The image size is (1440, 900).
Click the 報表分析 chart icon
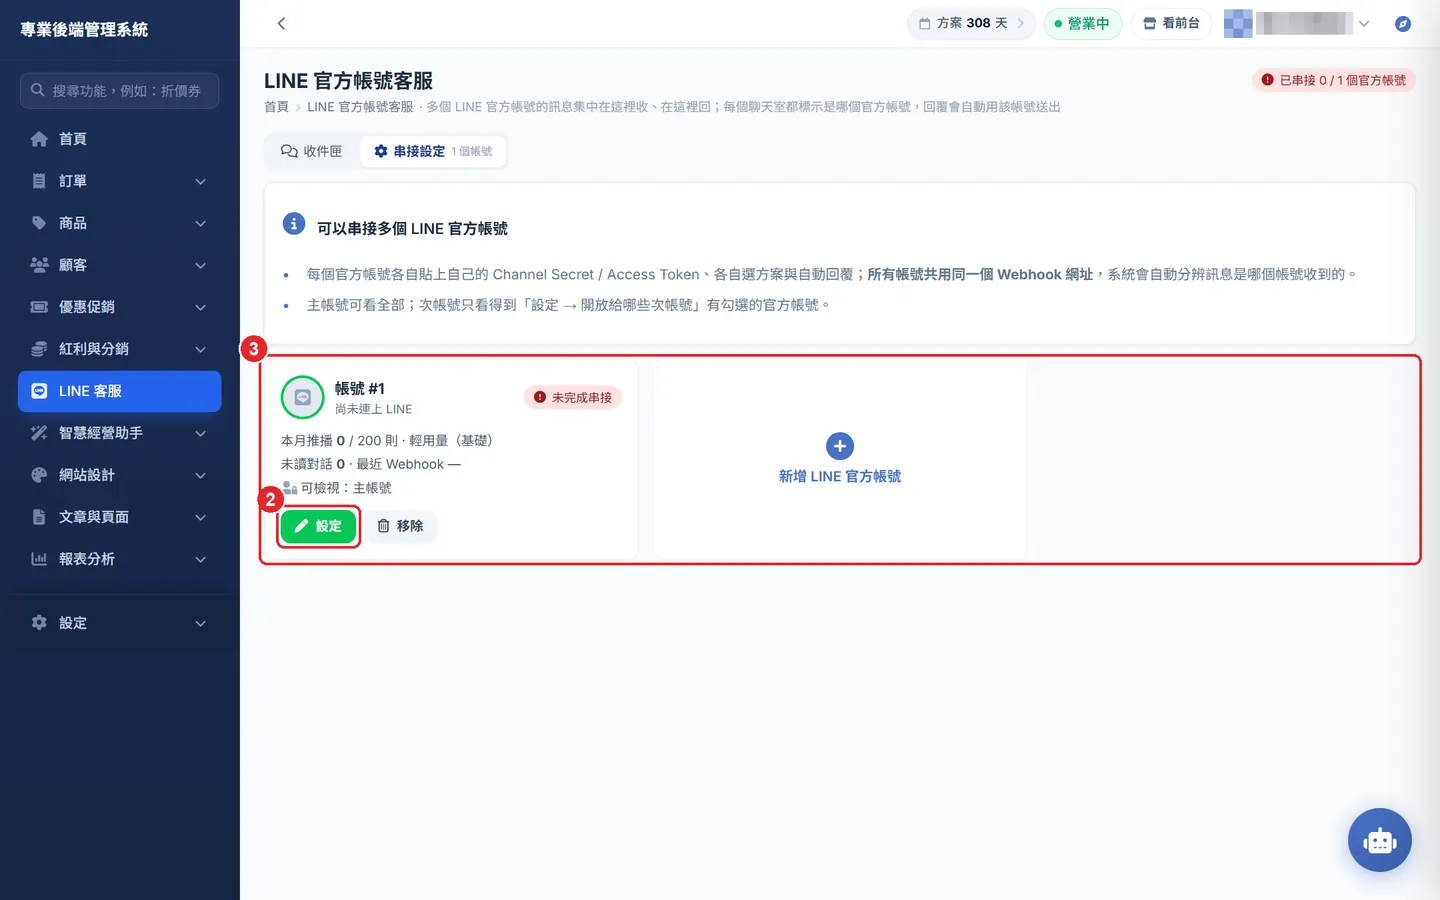point(39,559)
